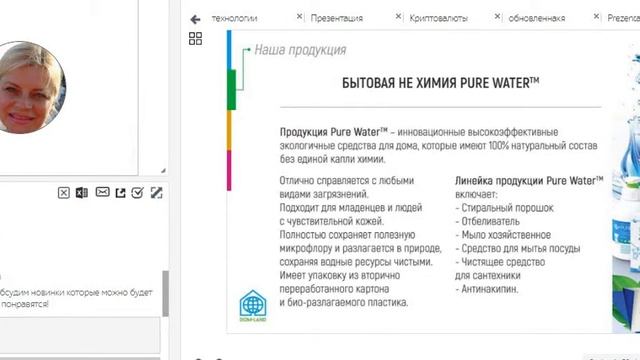Viewport: 640px width, 360px height.
Task: Click the slide heading 'Наша продукция'
Action: (x=300, y=50)
